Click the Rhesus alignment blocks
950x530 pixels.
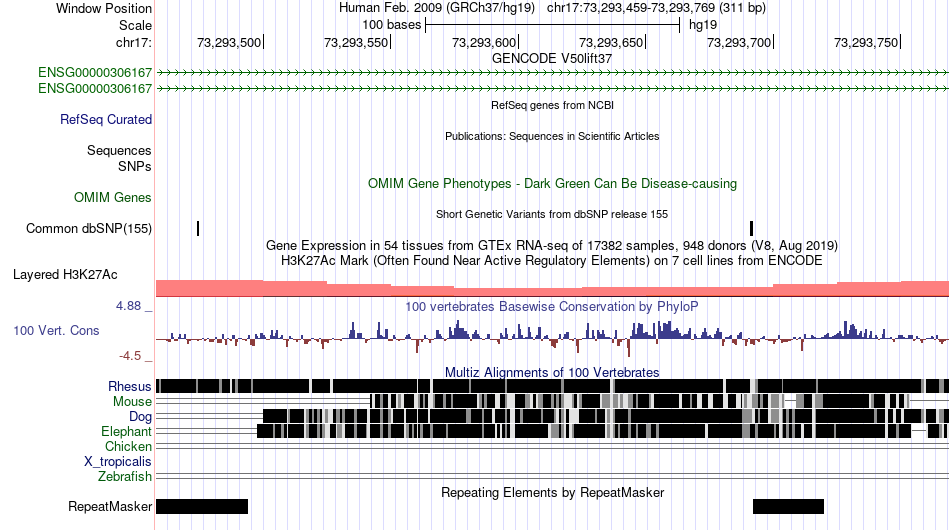pyautogui.click(x=553, y=386)
